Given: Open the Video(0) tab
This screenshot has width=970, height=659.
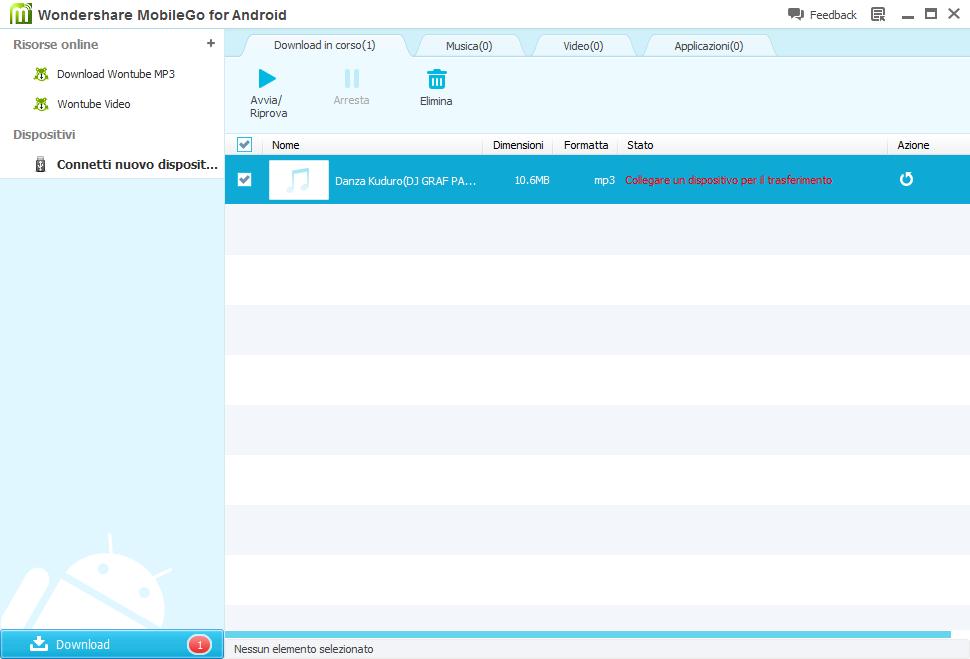Looking at the screenshot, I should tap(583, 46).
